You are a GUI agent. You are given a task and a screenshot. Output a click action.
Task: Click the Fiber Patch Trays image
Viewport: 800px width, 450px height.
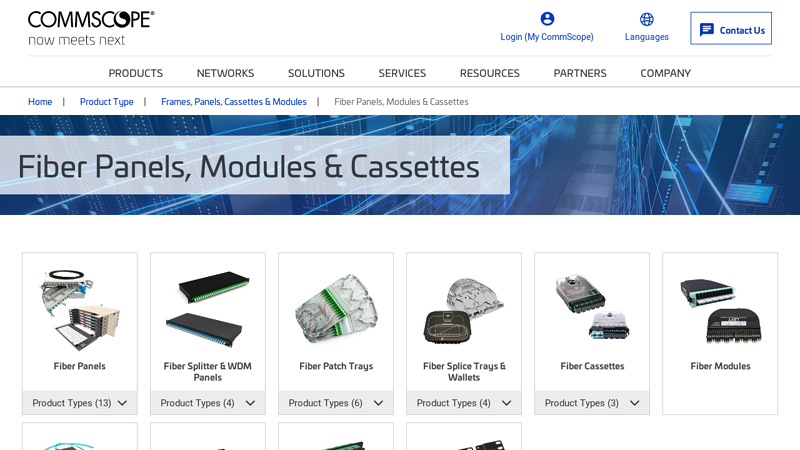click(336, 309)
